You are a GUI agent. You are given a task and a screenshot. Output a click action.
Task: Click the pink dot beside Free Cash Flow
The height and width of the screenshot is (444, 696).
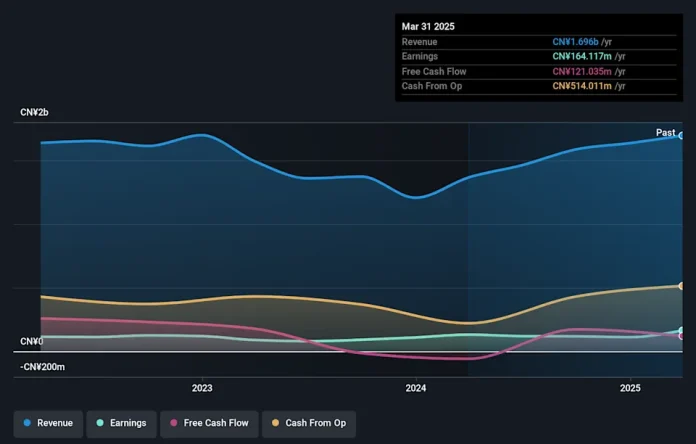[175, 423]
